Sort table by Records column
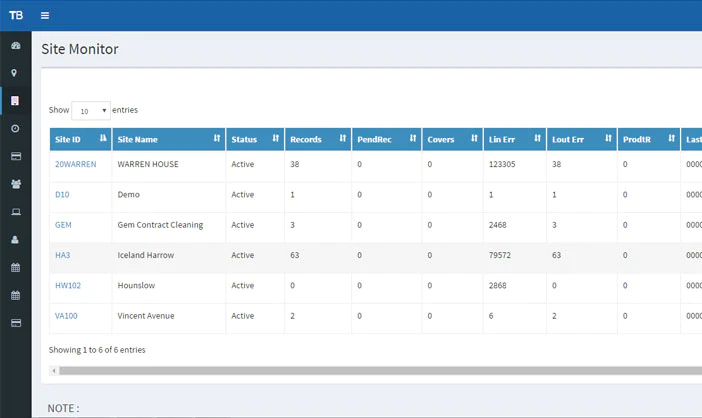Viewport: 702px width, 418px height. [x=318, y=139]
